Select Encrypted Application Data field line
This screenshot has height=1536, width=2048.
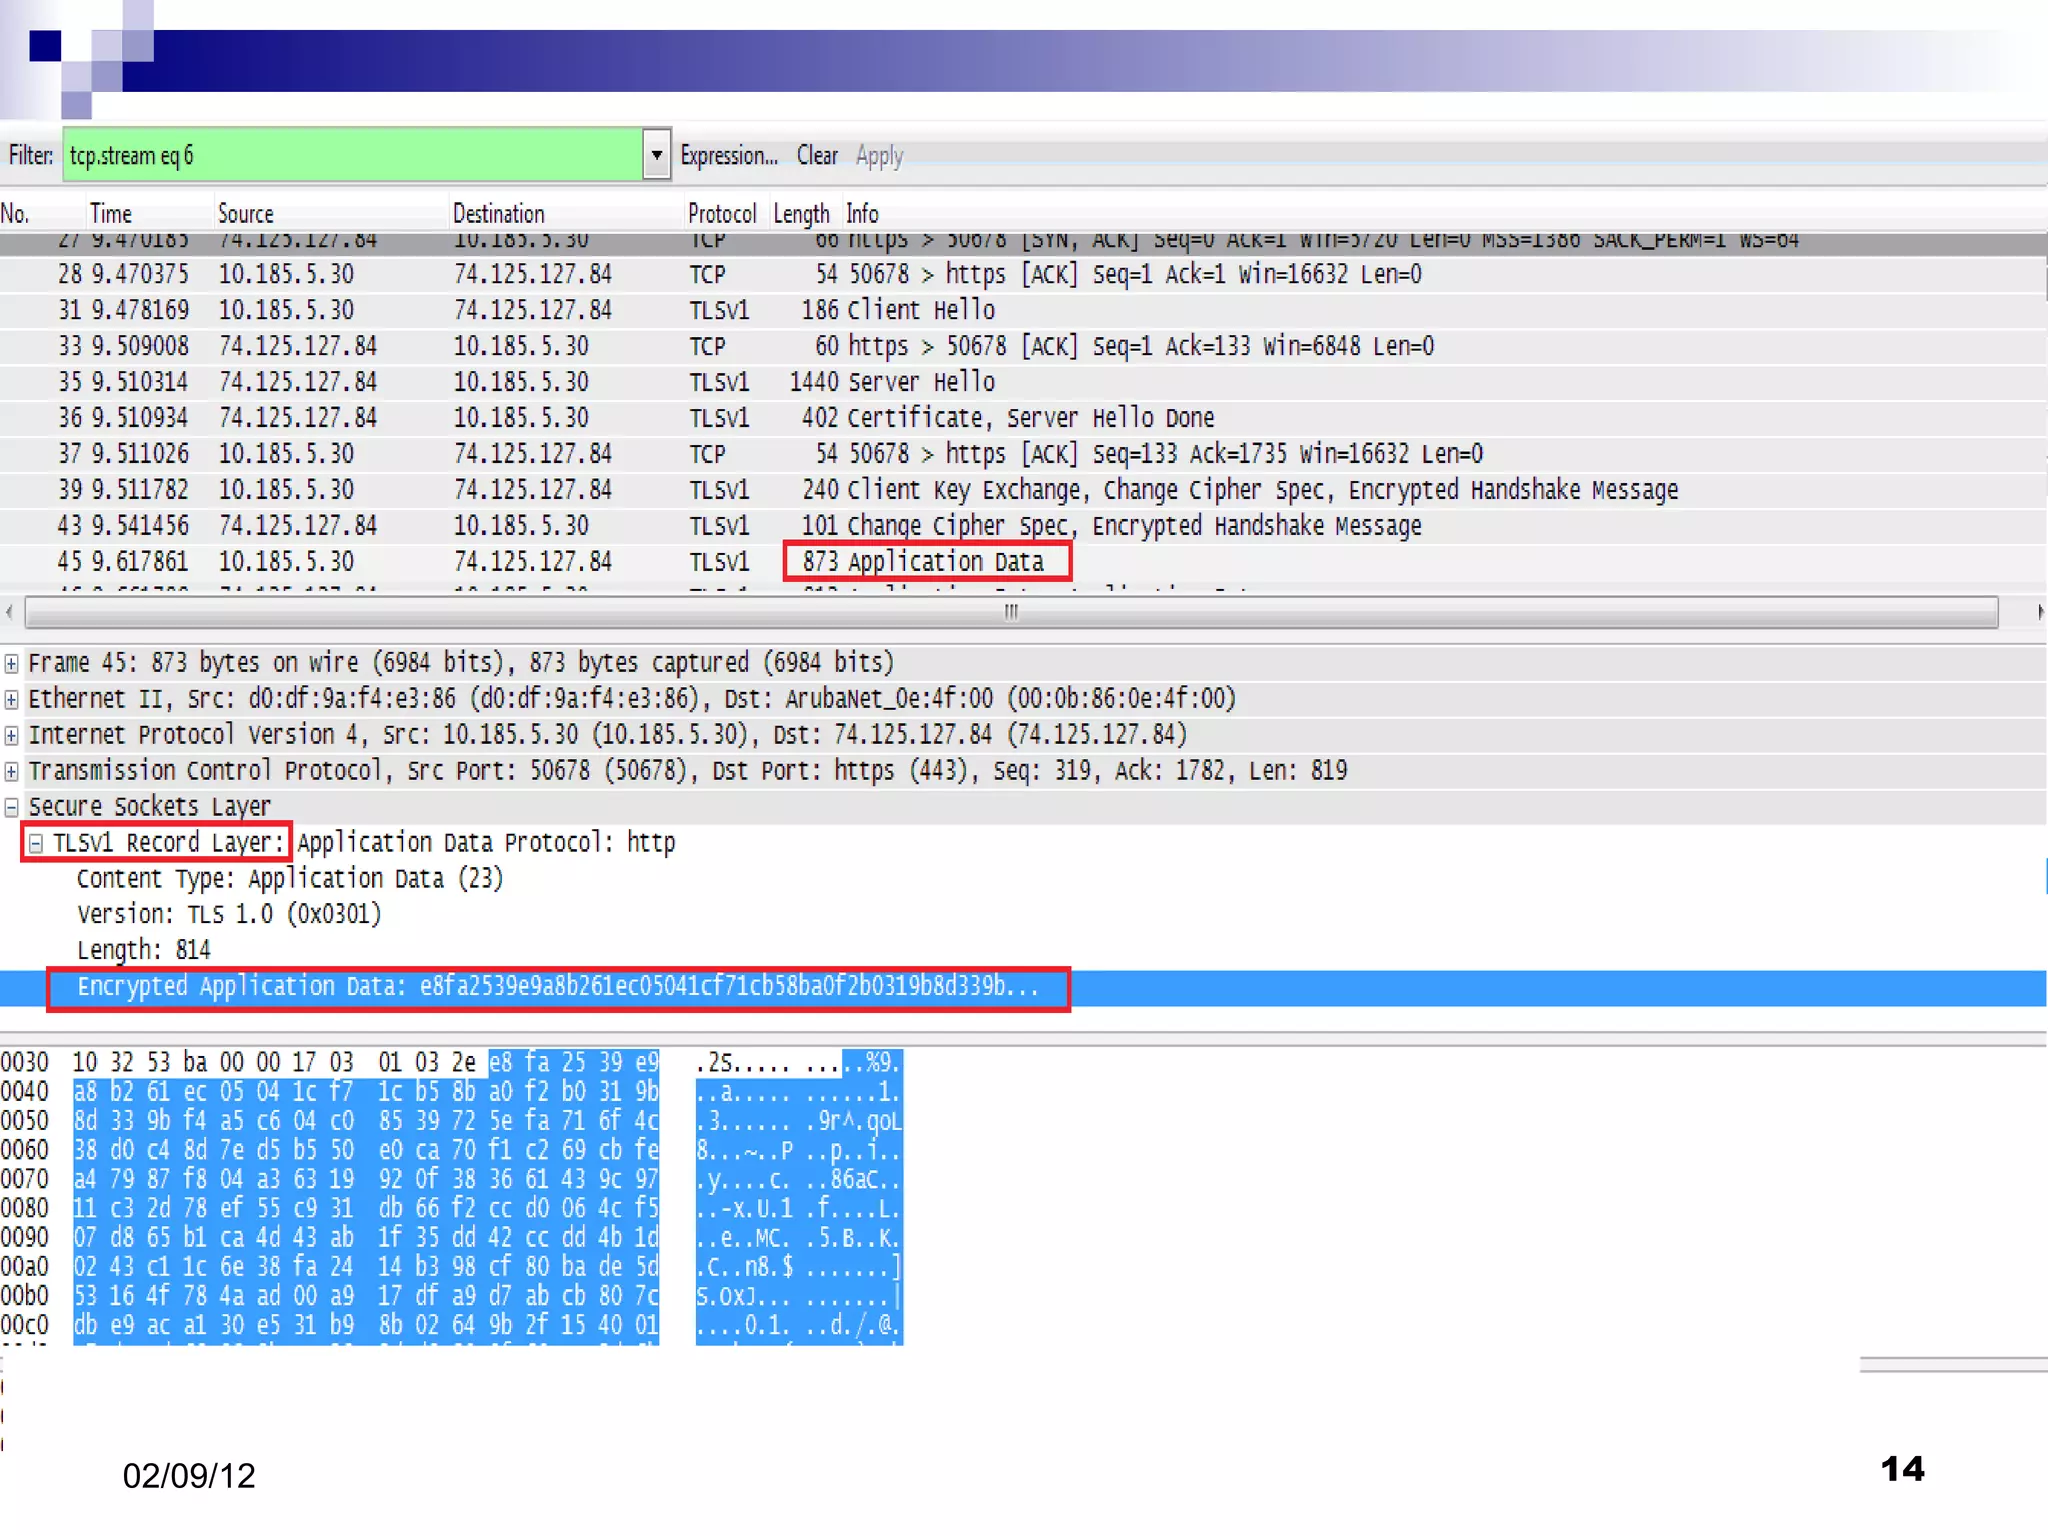pos(557,987)
